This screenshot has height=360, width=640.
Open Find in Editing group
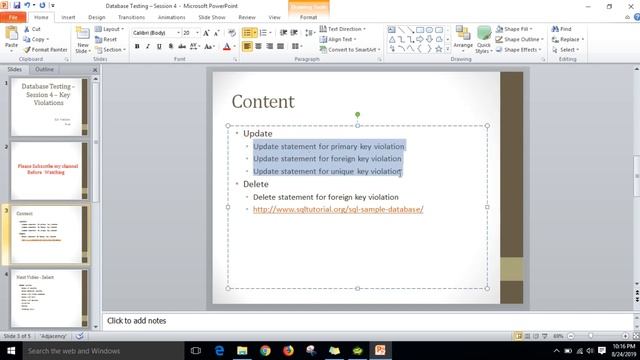tap(562, 29)
